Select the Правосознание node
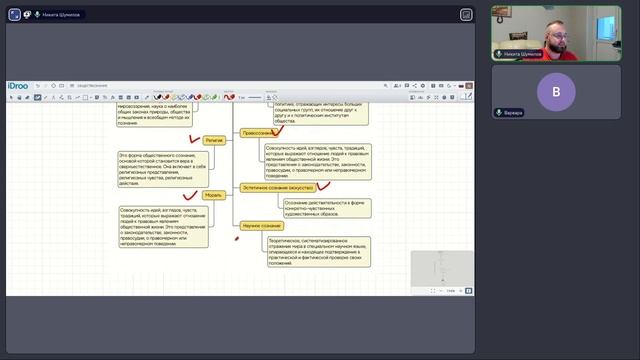This screenshot has width=640, height=360. [x=259, y=133]
